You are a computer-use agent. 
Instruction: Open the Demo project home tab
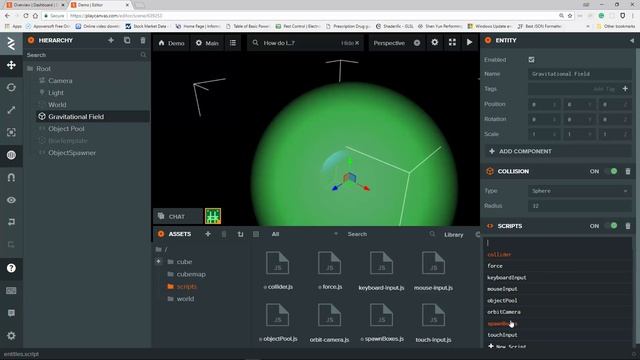171,43
